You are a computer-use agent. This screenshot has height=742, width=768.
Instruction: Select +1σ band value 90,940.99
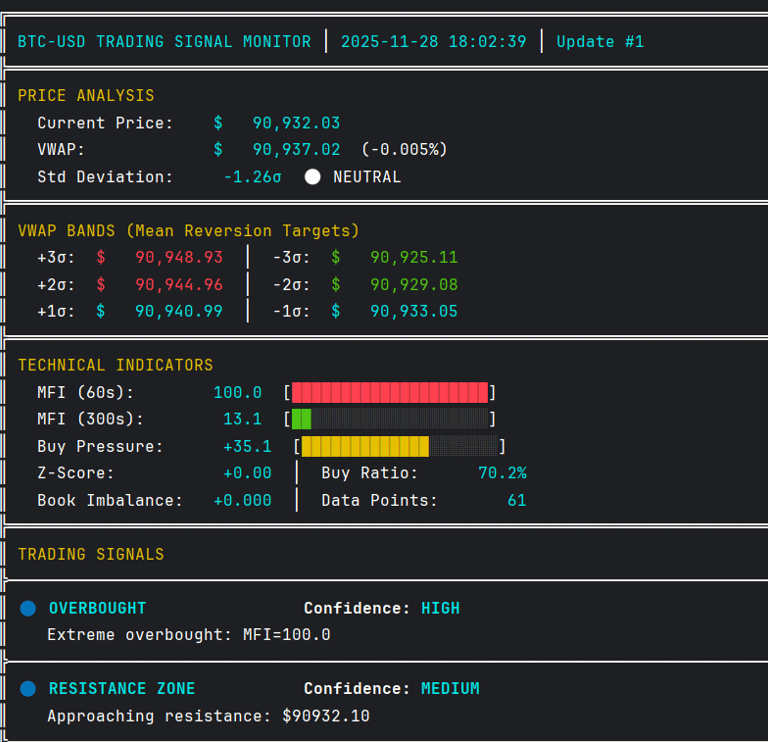179,311
